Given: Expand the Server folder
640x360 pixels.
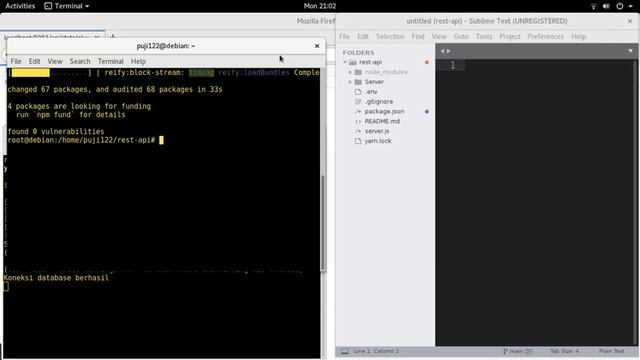Looking at the screenshot, I should point(350,82).
